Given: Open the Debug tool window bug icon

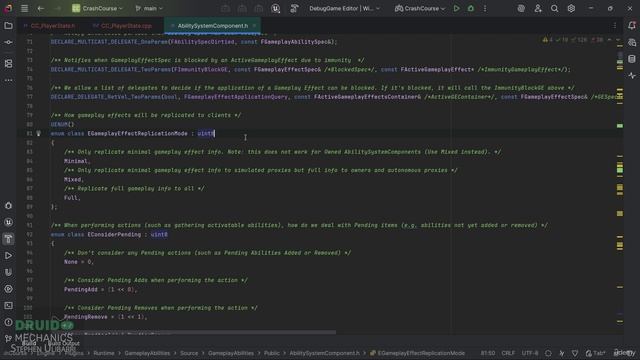Looking at the screenshot, I should (x=8, y=206).
